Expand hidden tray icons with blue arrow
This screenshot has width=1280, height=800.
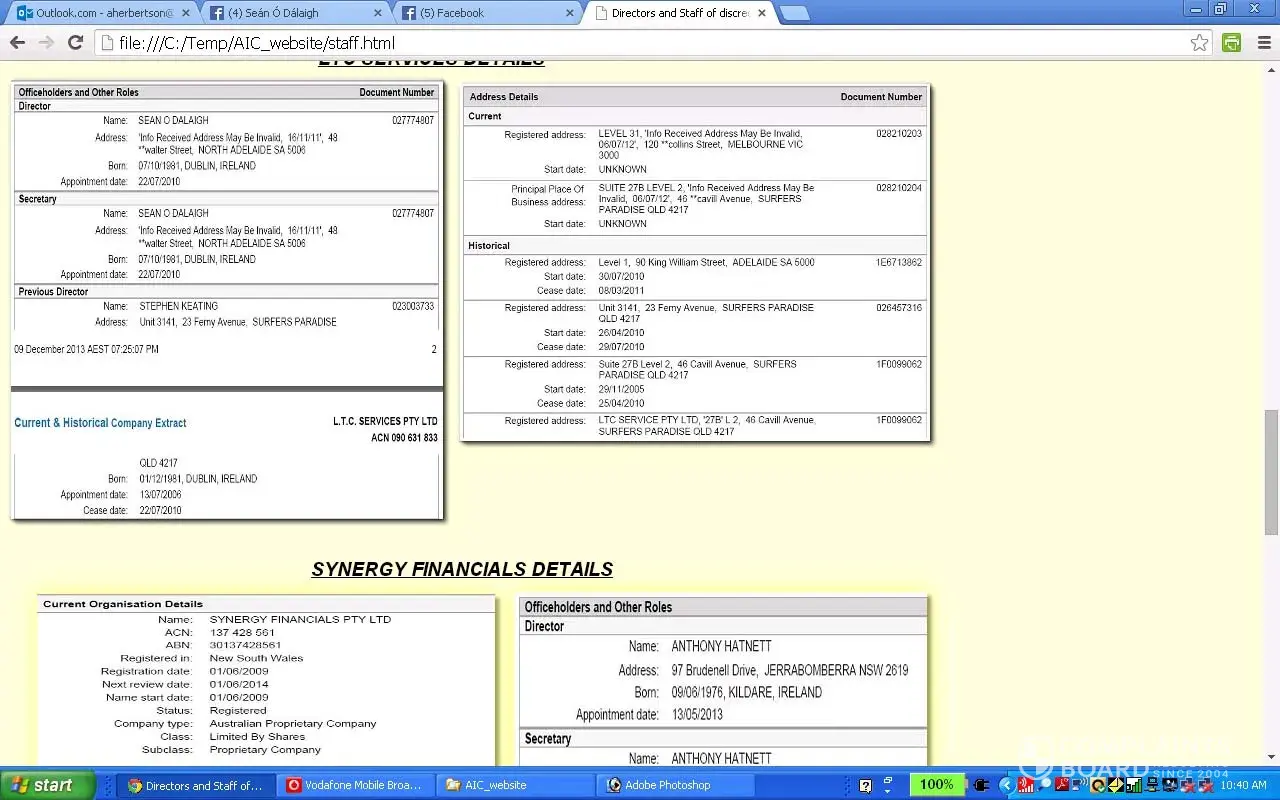pyautogui.click(x=1006, y=786)
